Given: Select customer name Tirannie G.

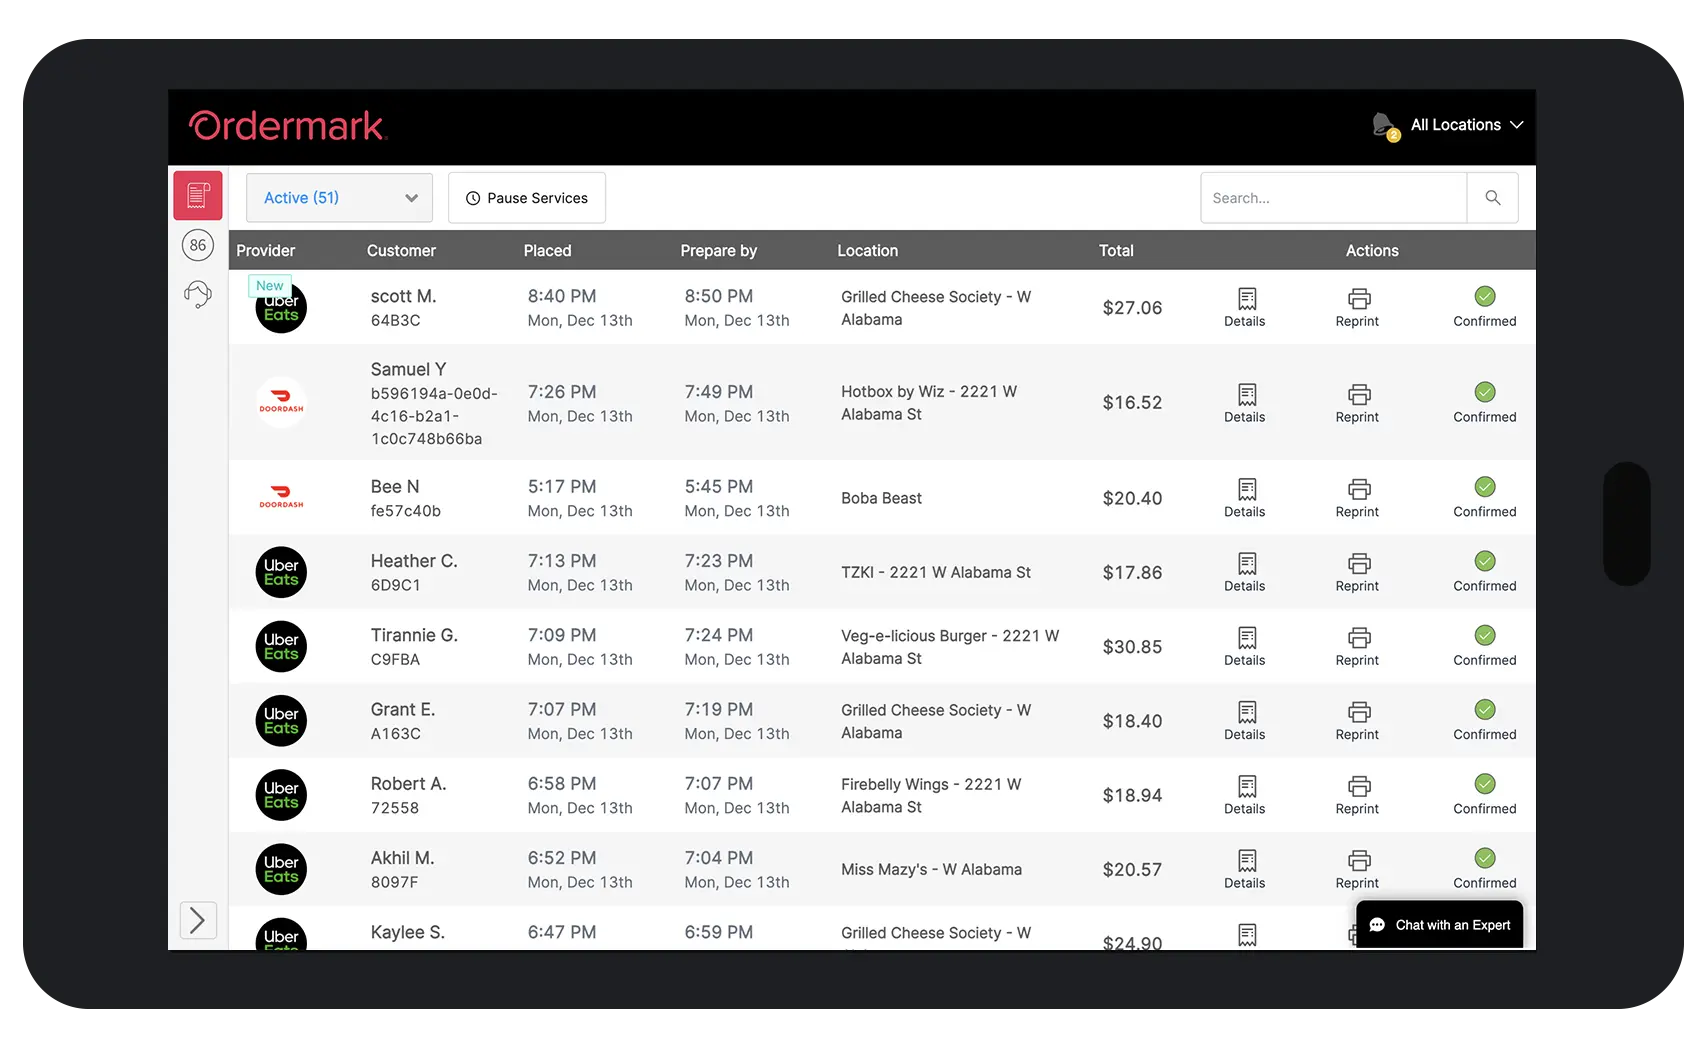Looking at the screenshot, I should tap(414, 635).
